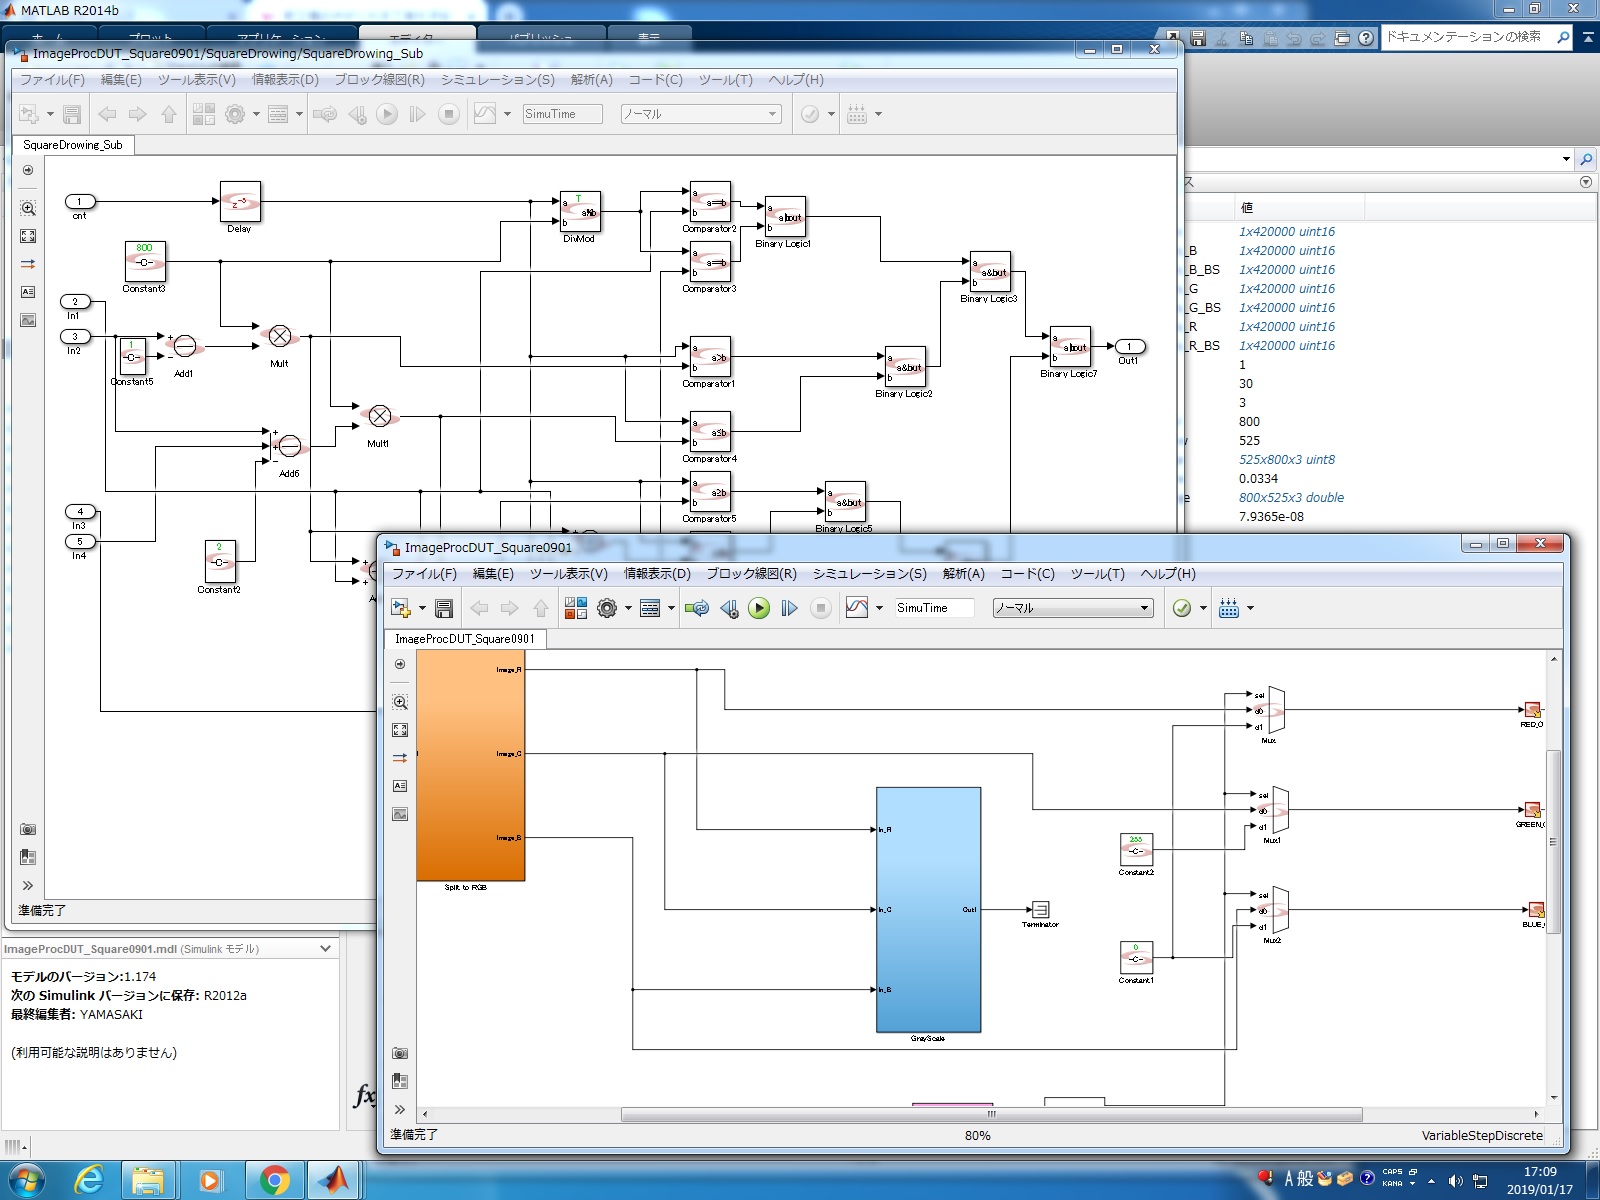Open Model Configuration gear in ImageProcDUT_Square0901 toolbar
Image resolution: width=1600 pixels, height=1200 pixels.
[607, 608]
